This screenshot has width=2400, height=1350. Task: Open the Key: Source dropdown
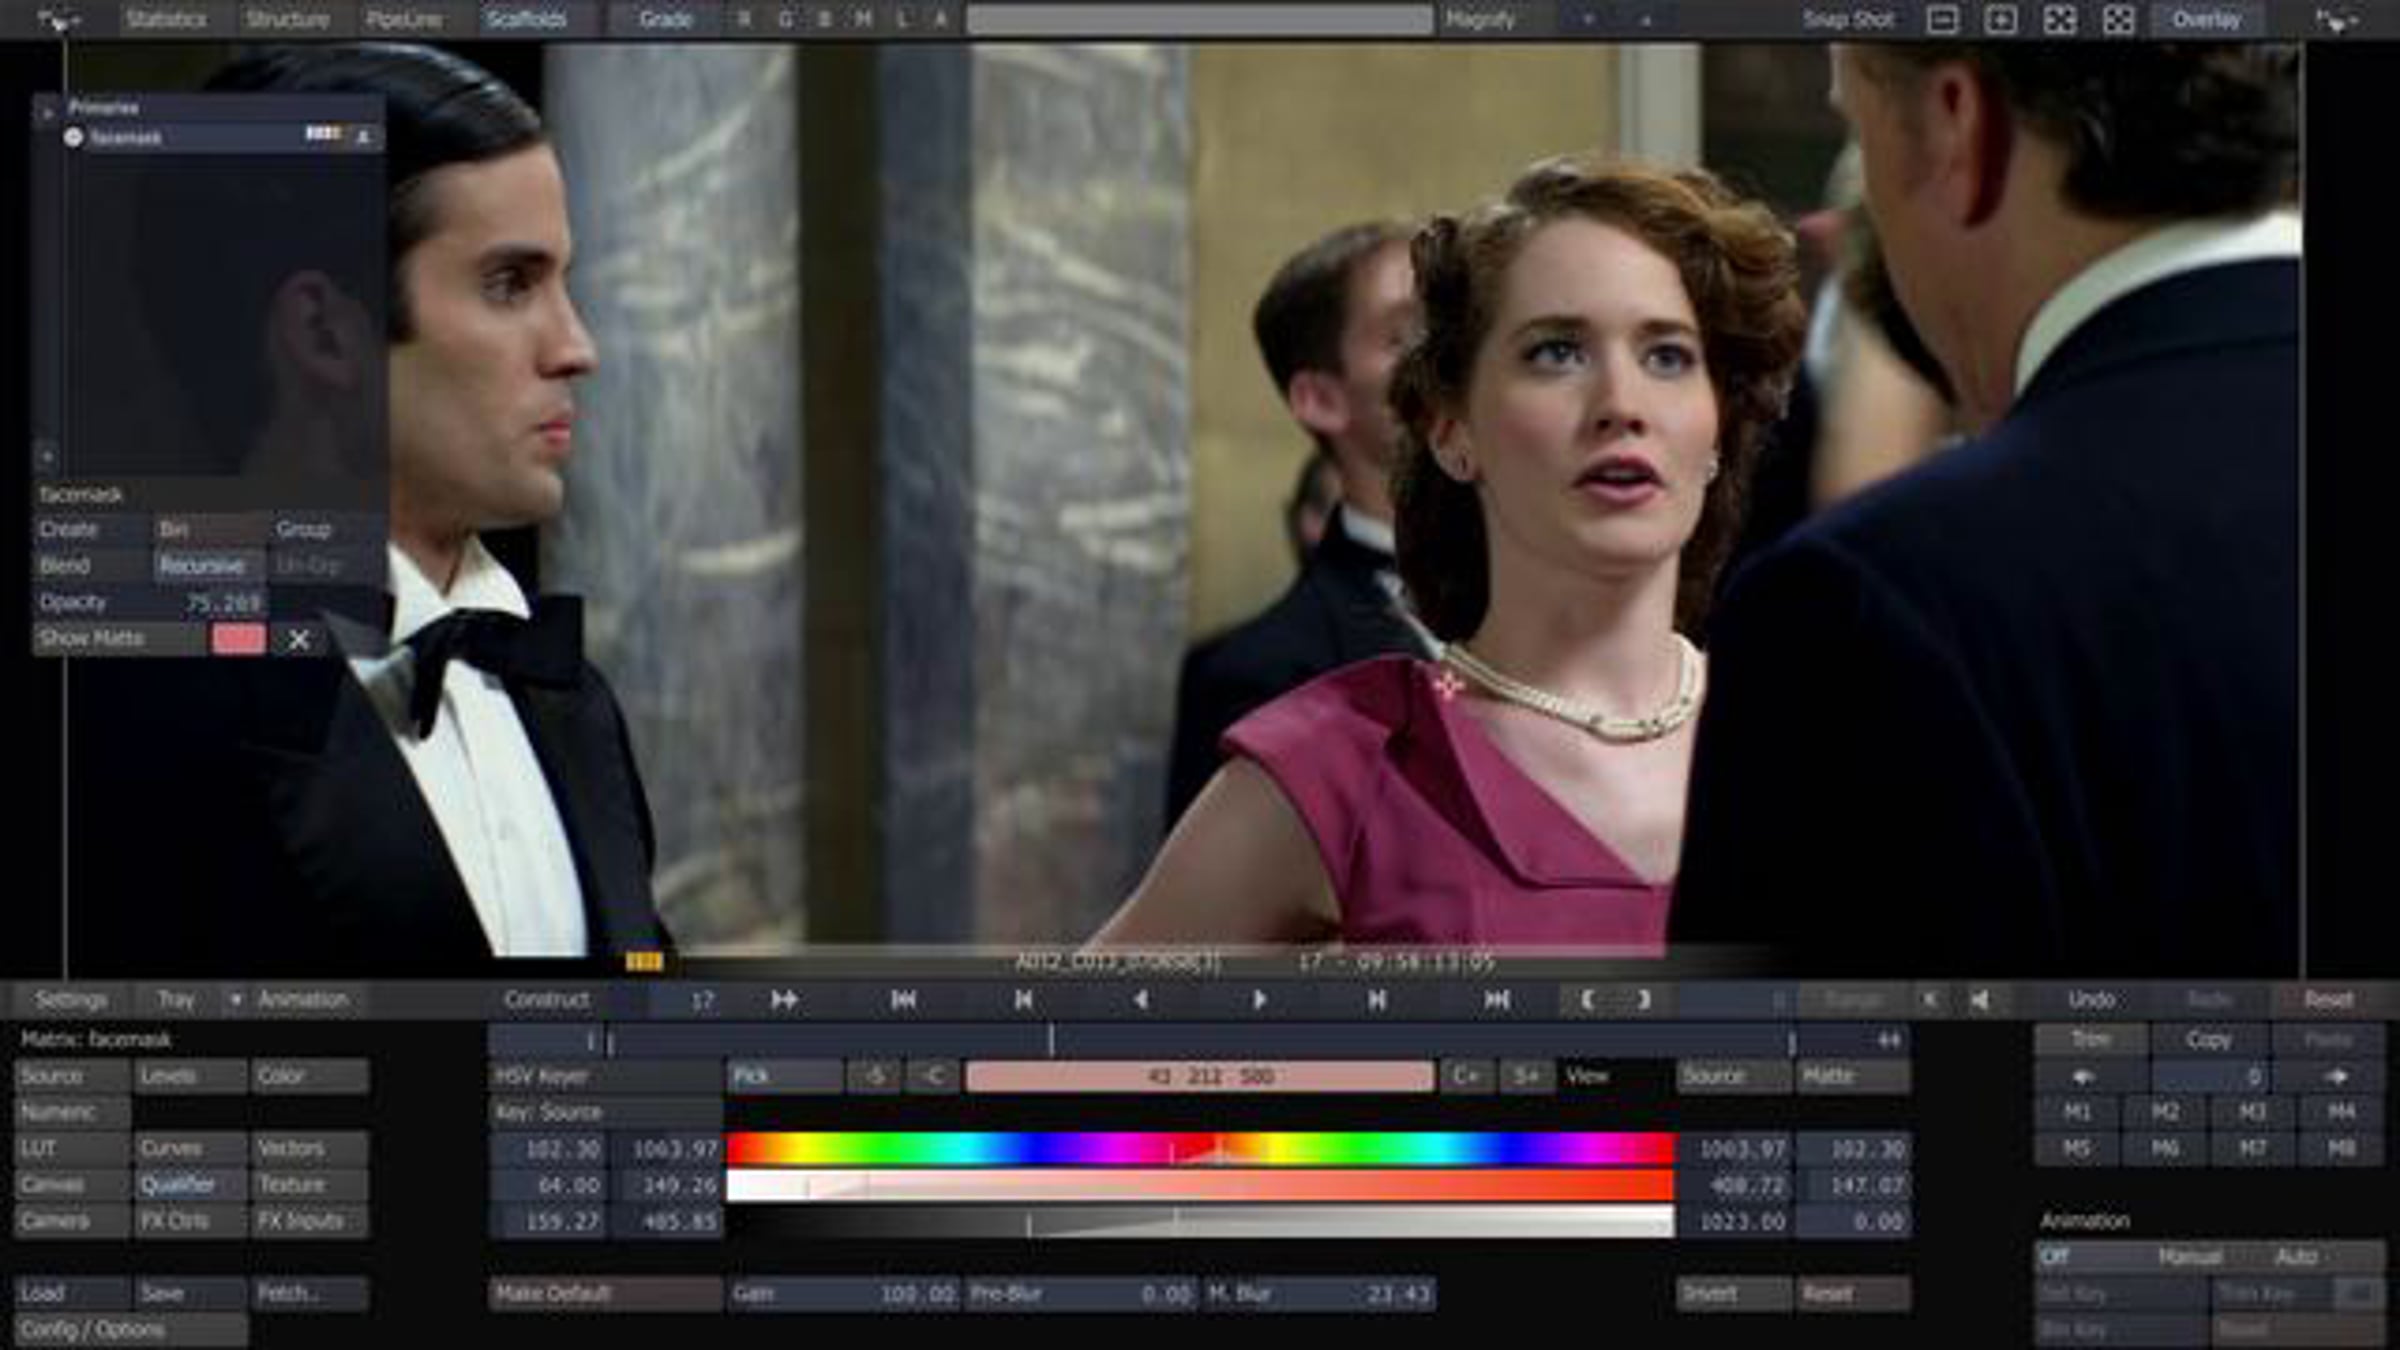[x=605, y=1113]
